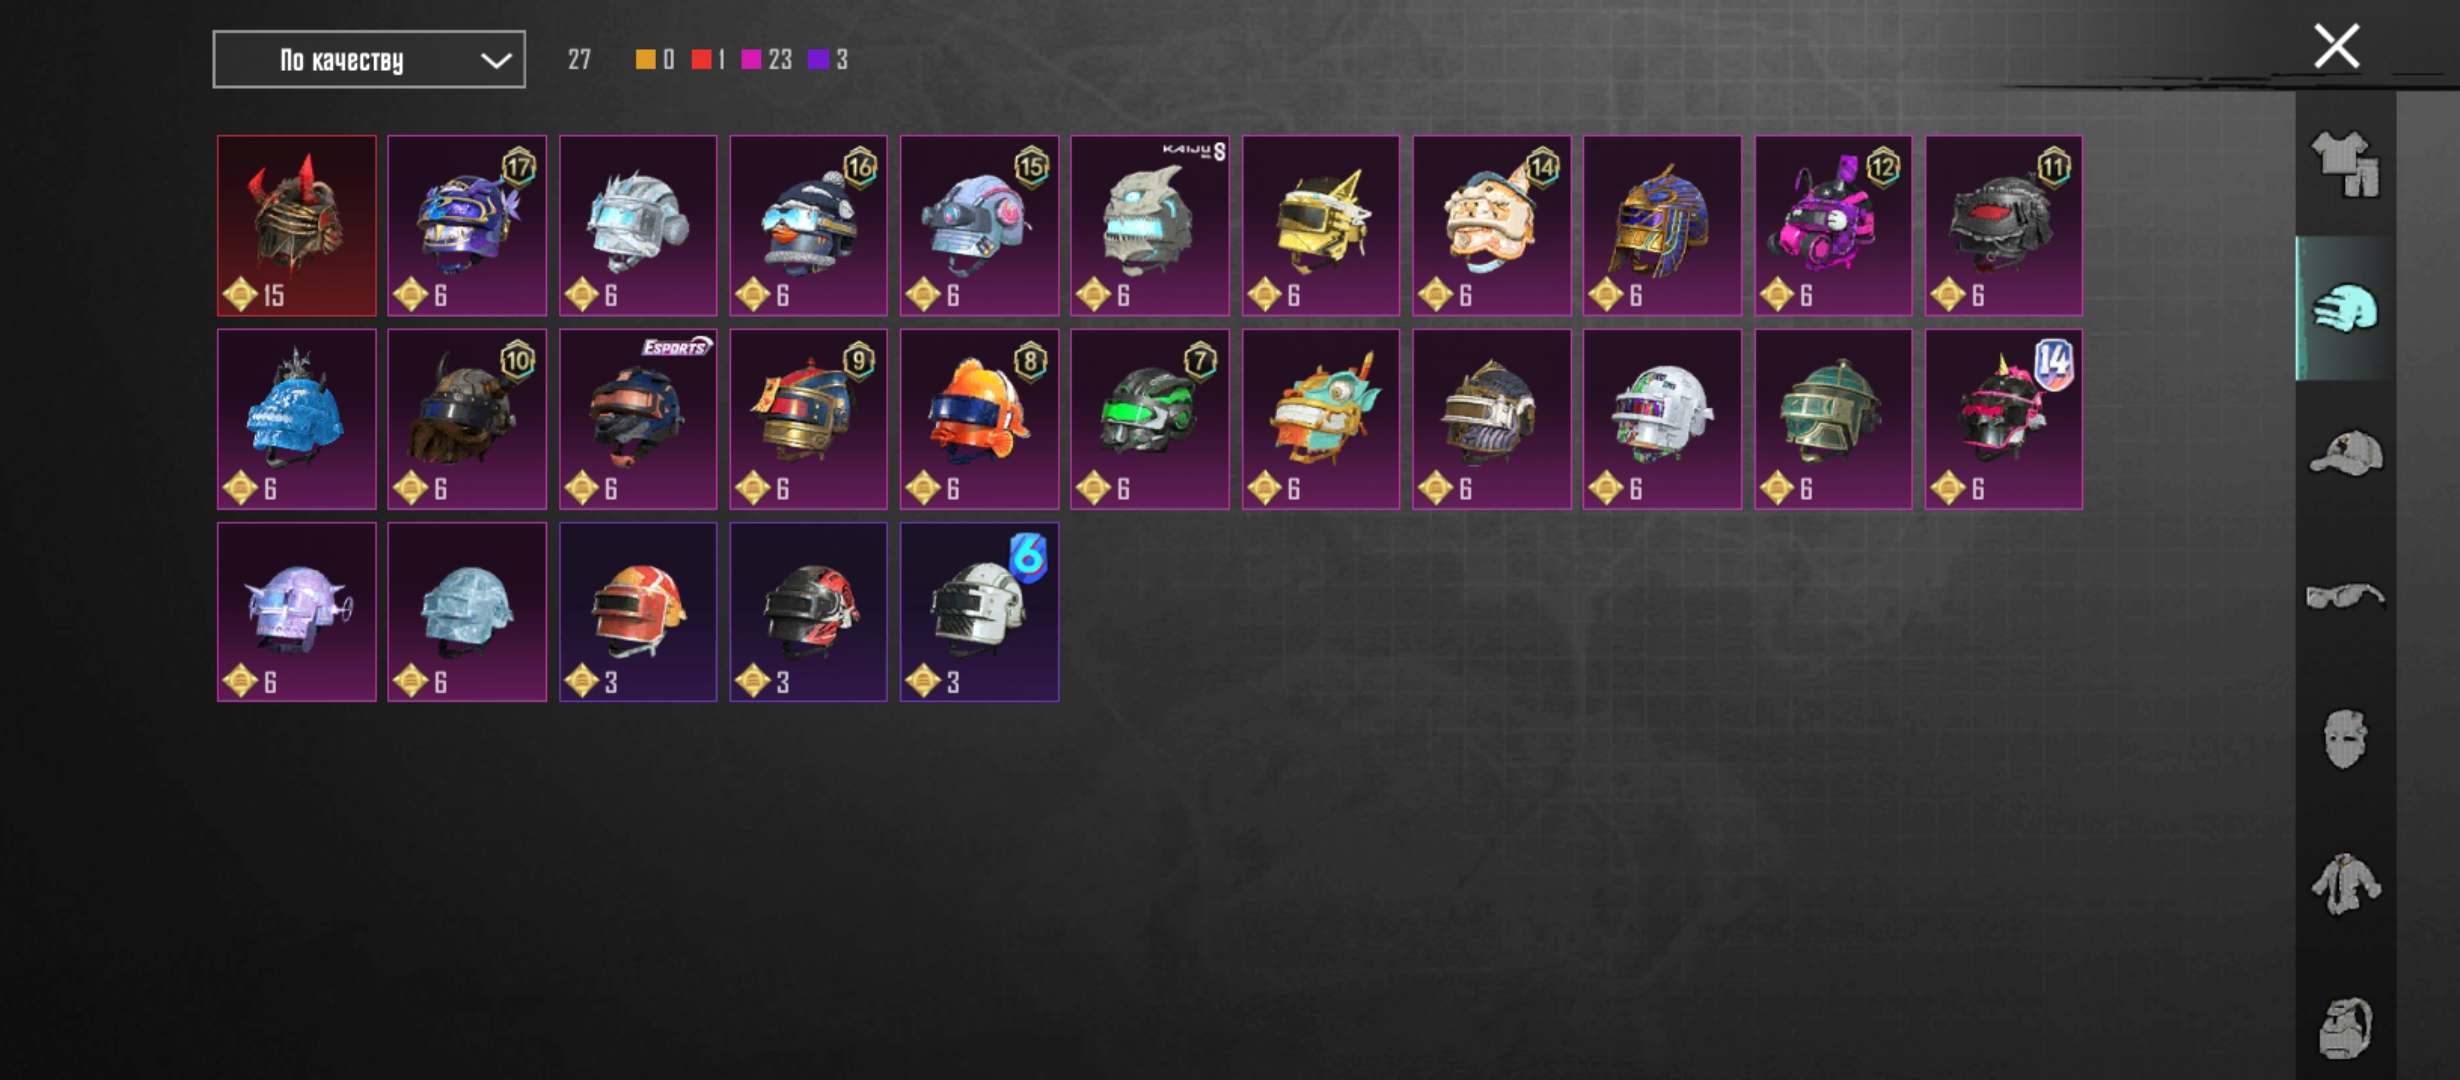Pick the Esports labeled helmet
Screen dimensions: 2460x1080
tap(638, 419)
